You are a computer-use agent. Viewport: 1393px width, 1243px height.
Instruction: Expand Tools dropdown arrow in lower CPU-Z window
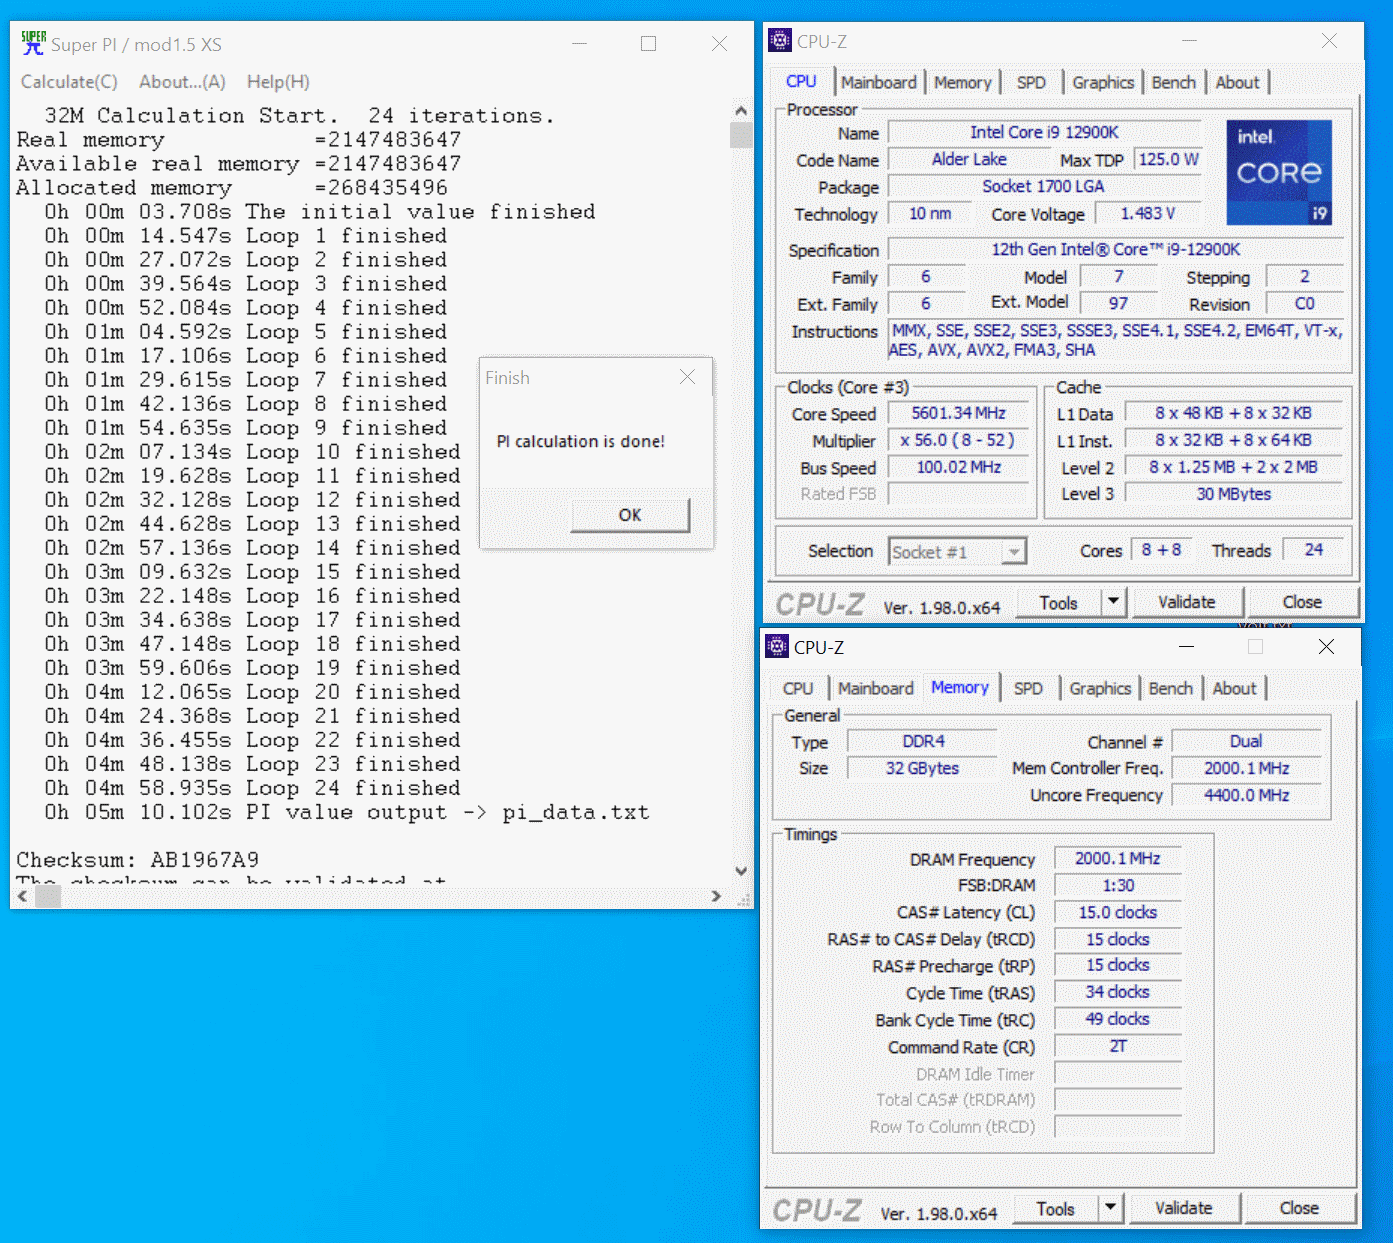(1110, 1209)
